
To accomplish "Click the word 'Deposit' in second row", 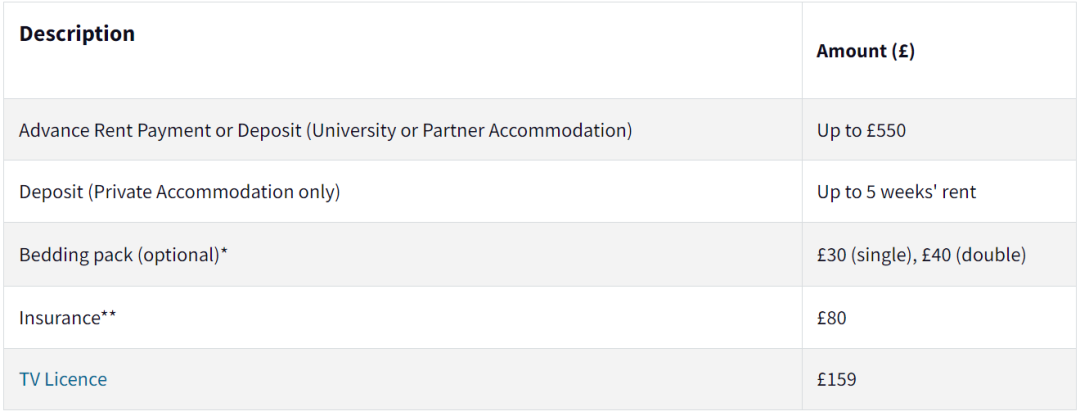I will pyautogui.click(x=50, y=191).
